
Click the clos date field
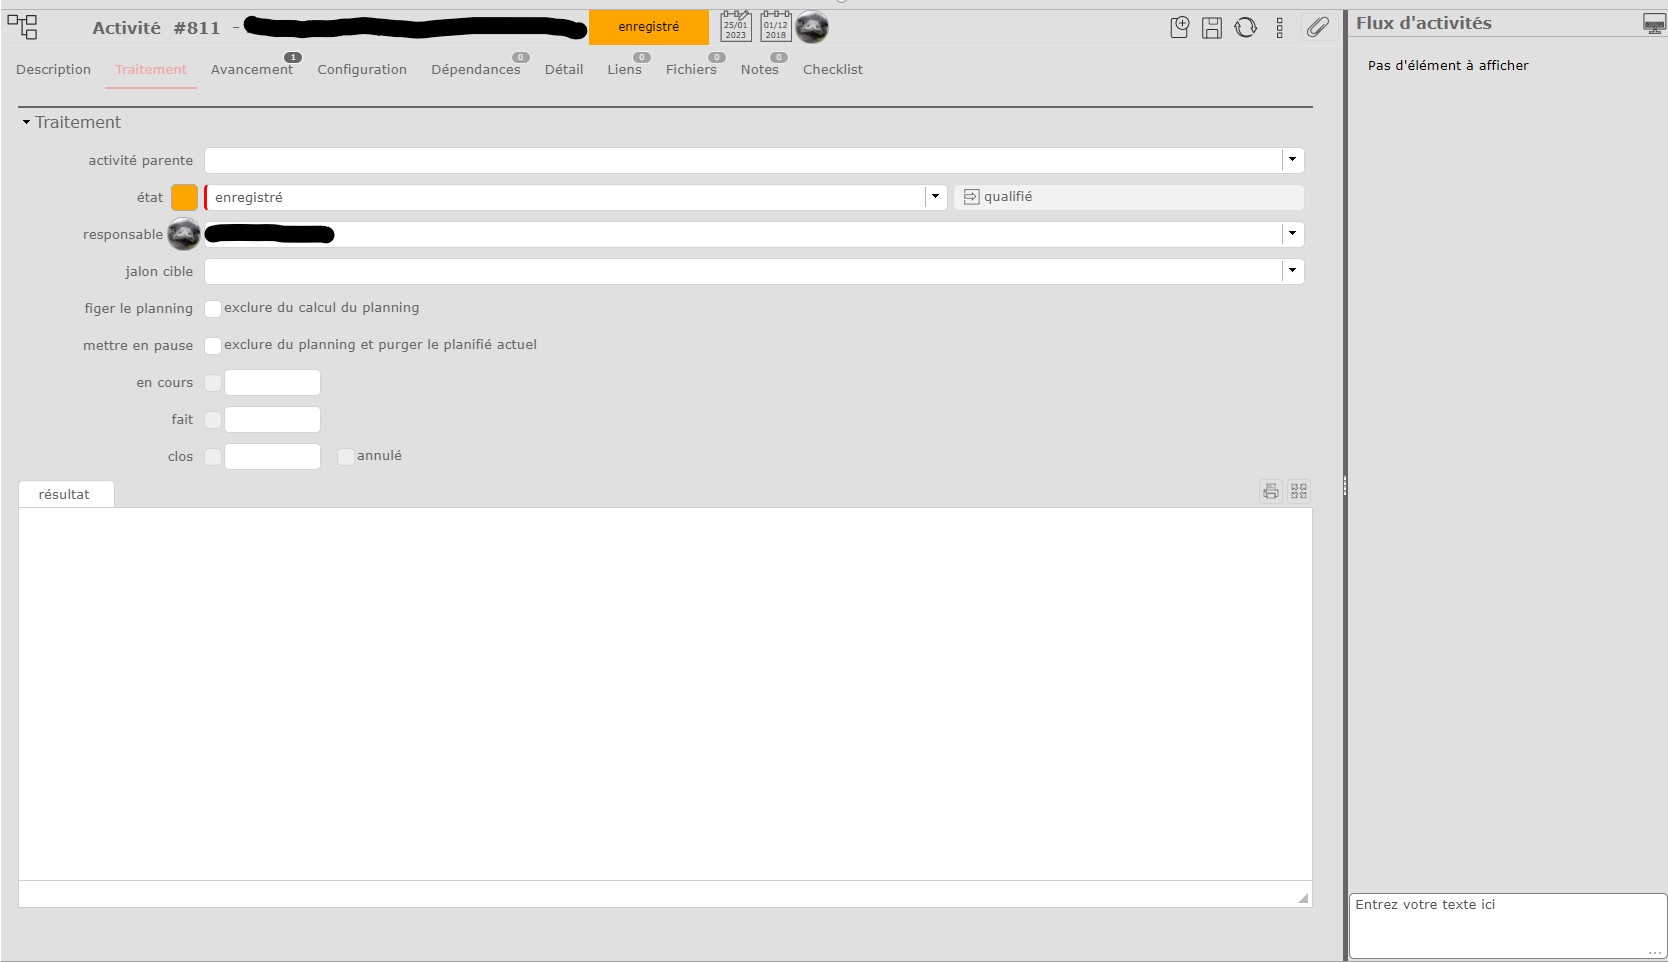[x=272, y=456]
